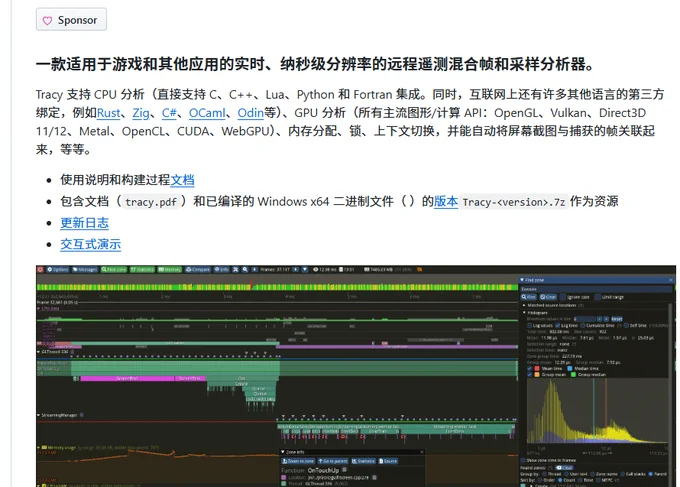Image resolution: width=680 pixels, height=487 pixels.
Task: Toggle Group mean checkbox
Action: point(530,375)
